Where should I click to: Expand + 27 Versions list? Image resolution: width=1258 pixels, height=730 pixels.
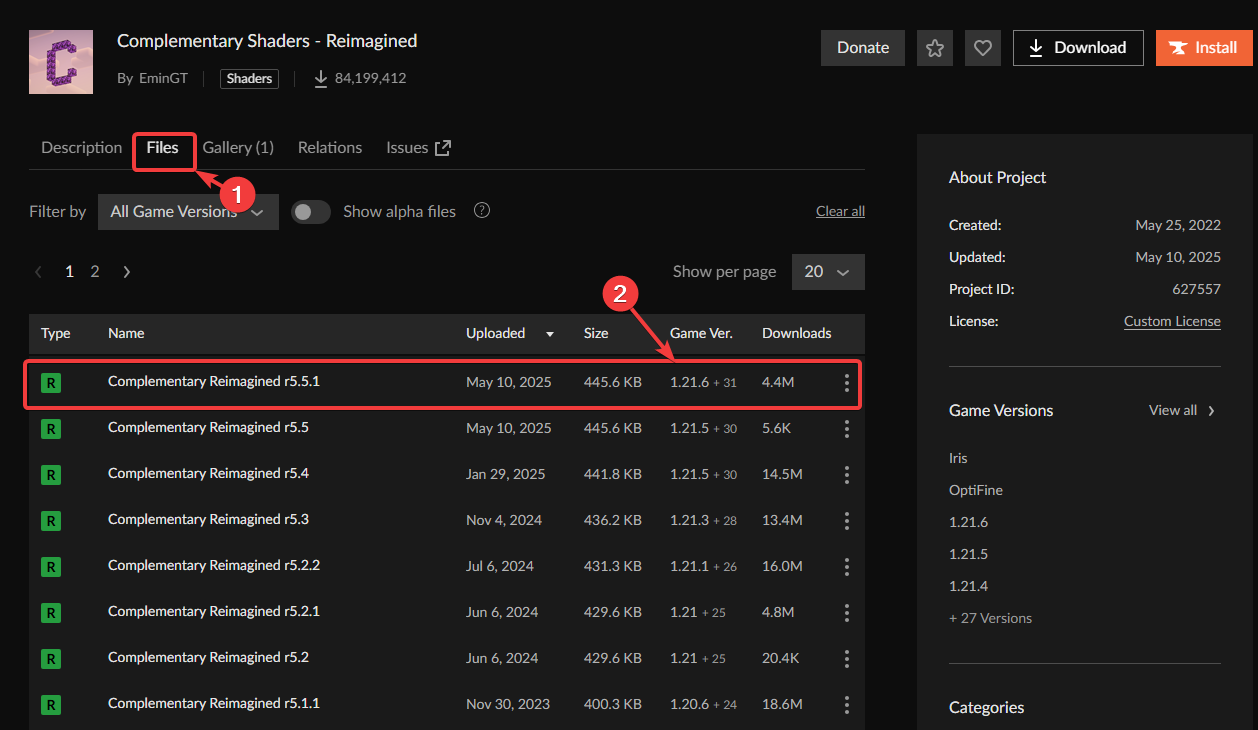pos(990,618)
